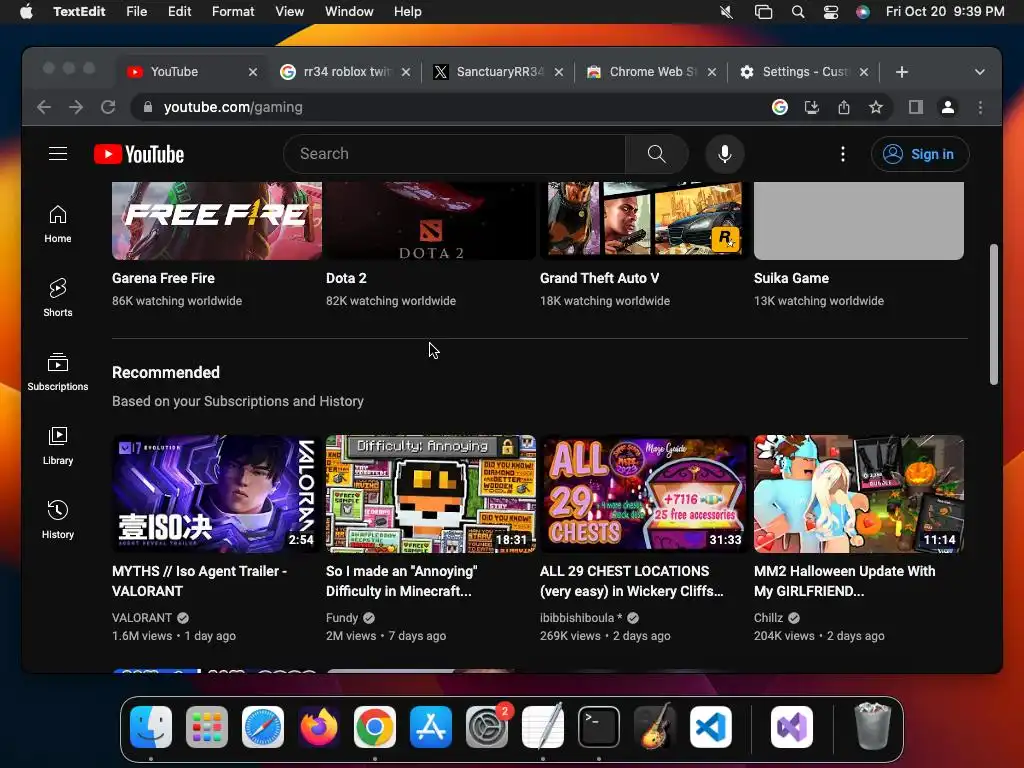This screenshot has width=1024, height=768.
Task: Click the address bar URL
Action: click(x=233, y=107)
